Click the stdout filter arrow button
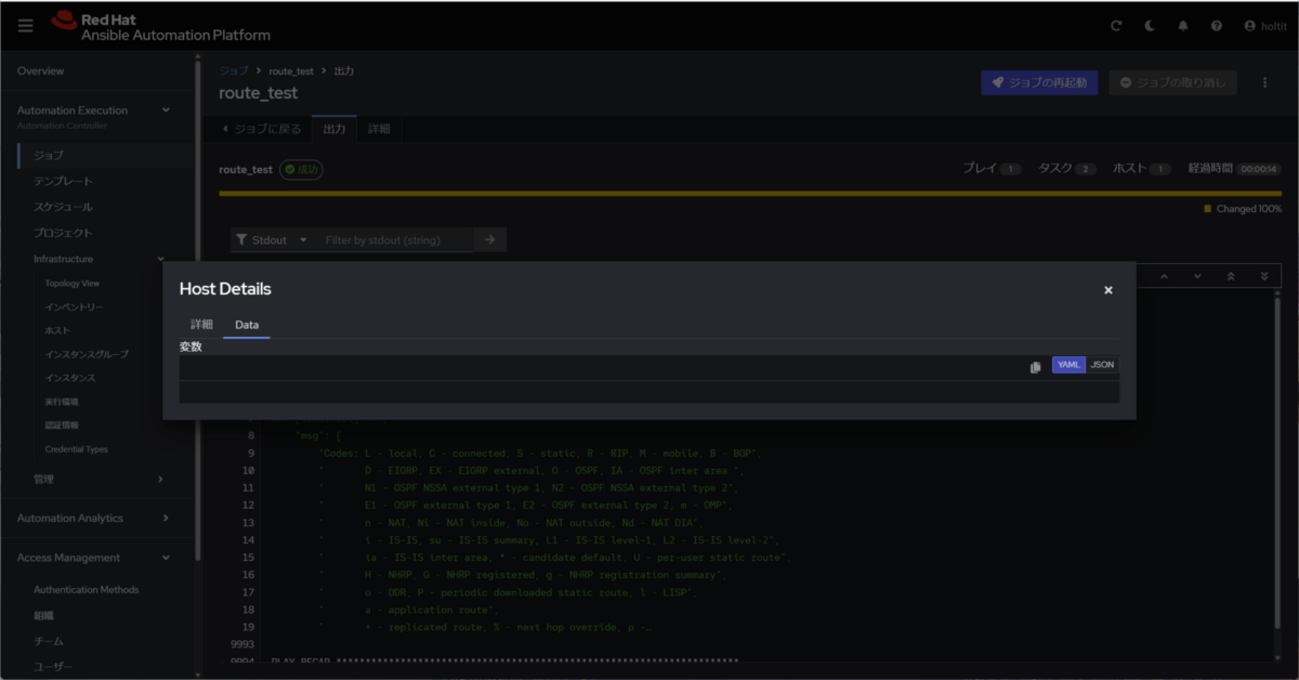1299x680 pixels. (x=490, y=240)
